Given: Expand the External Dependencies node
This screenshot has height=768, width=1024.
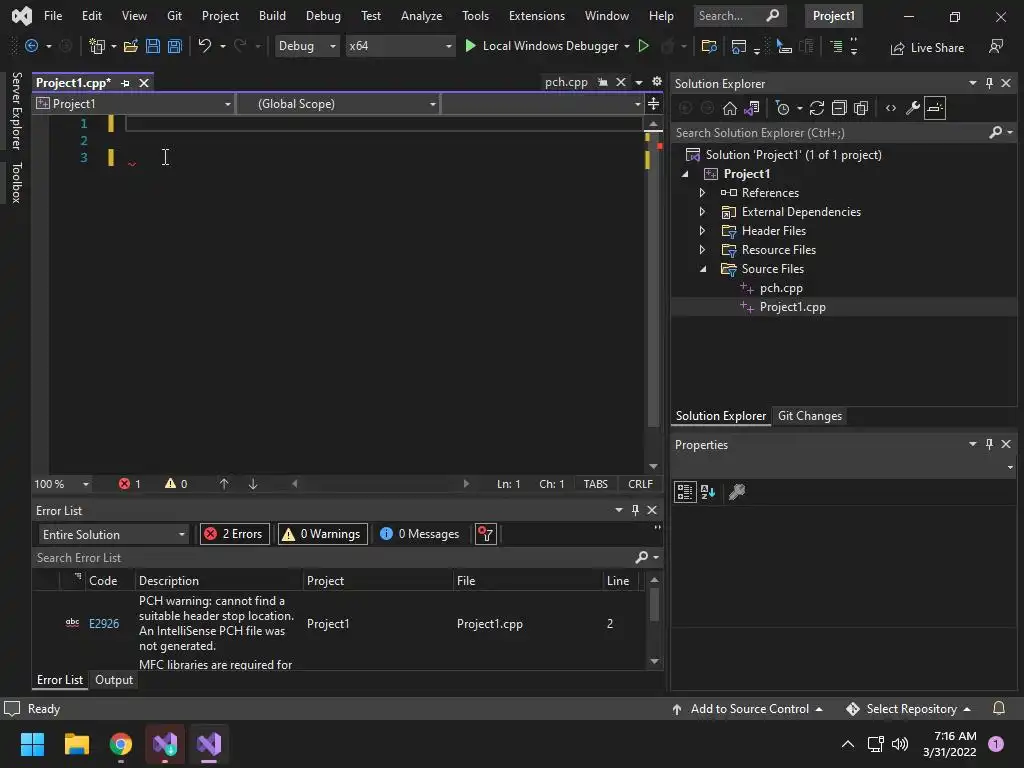Looking at the screenshot, I should pyautogui.click(x=702, y=212).
